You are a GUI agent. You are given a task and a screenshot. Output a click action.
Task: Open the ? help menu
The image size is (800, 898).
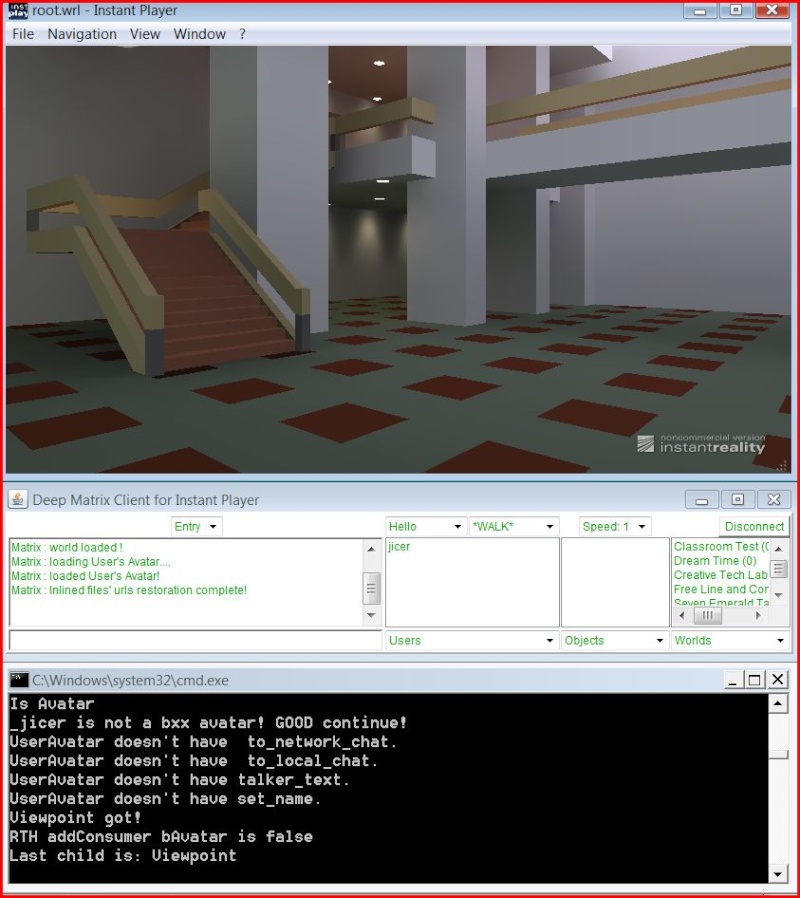pyautogui.click(x=242, y=34)
